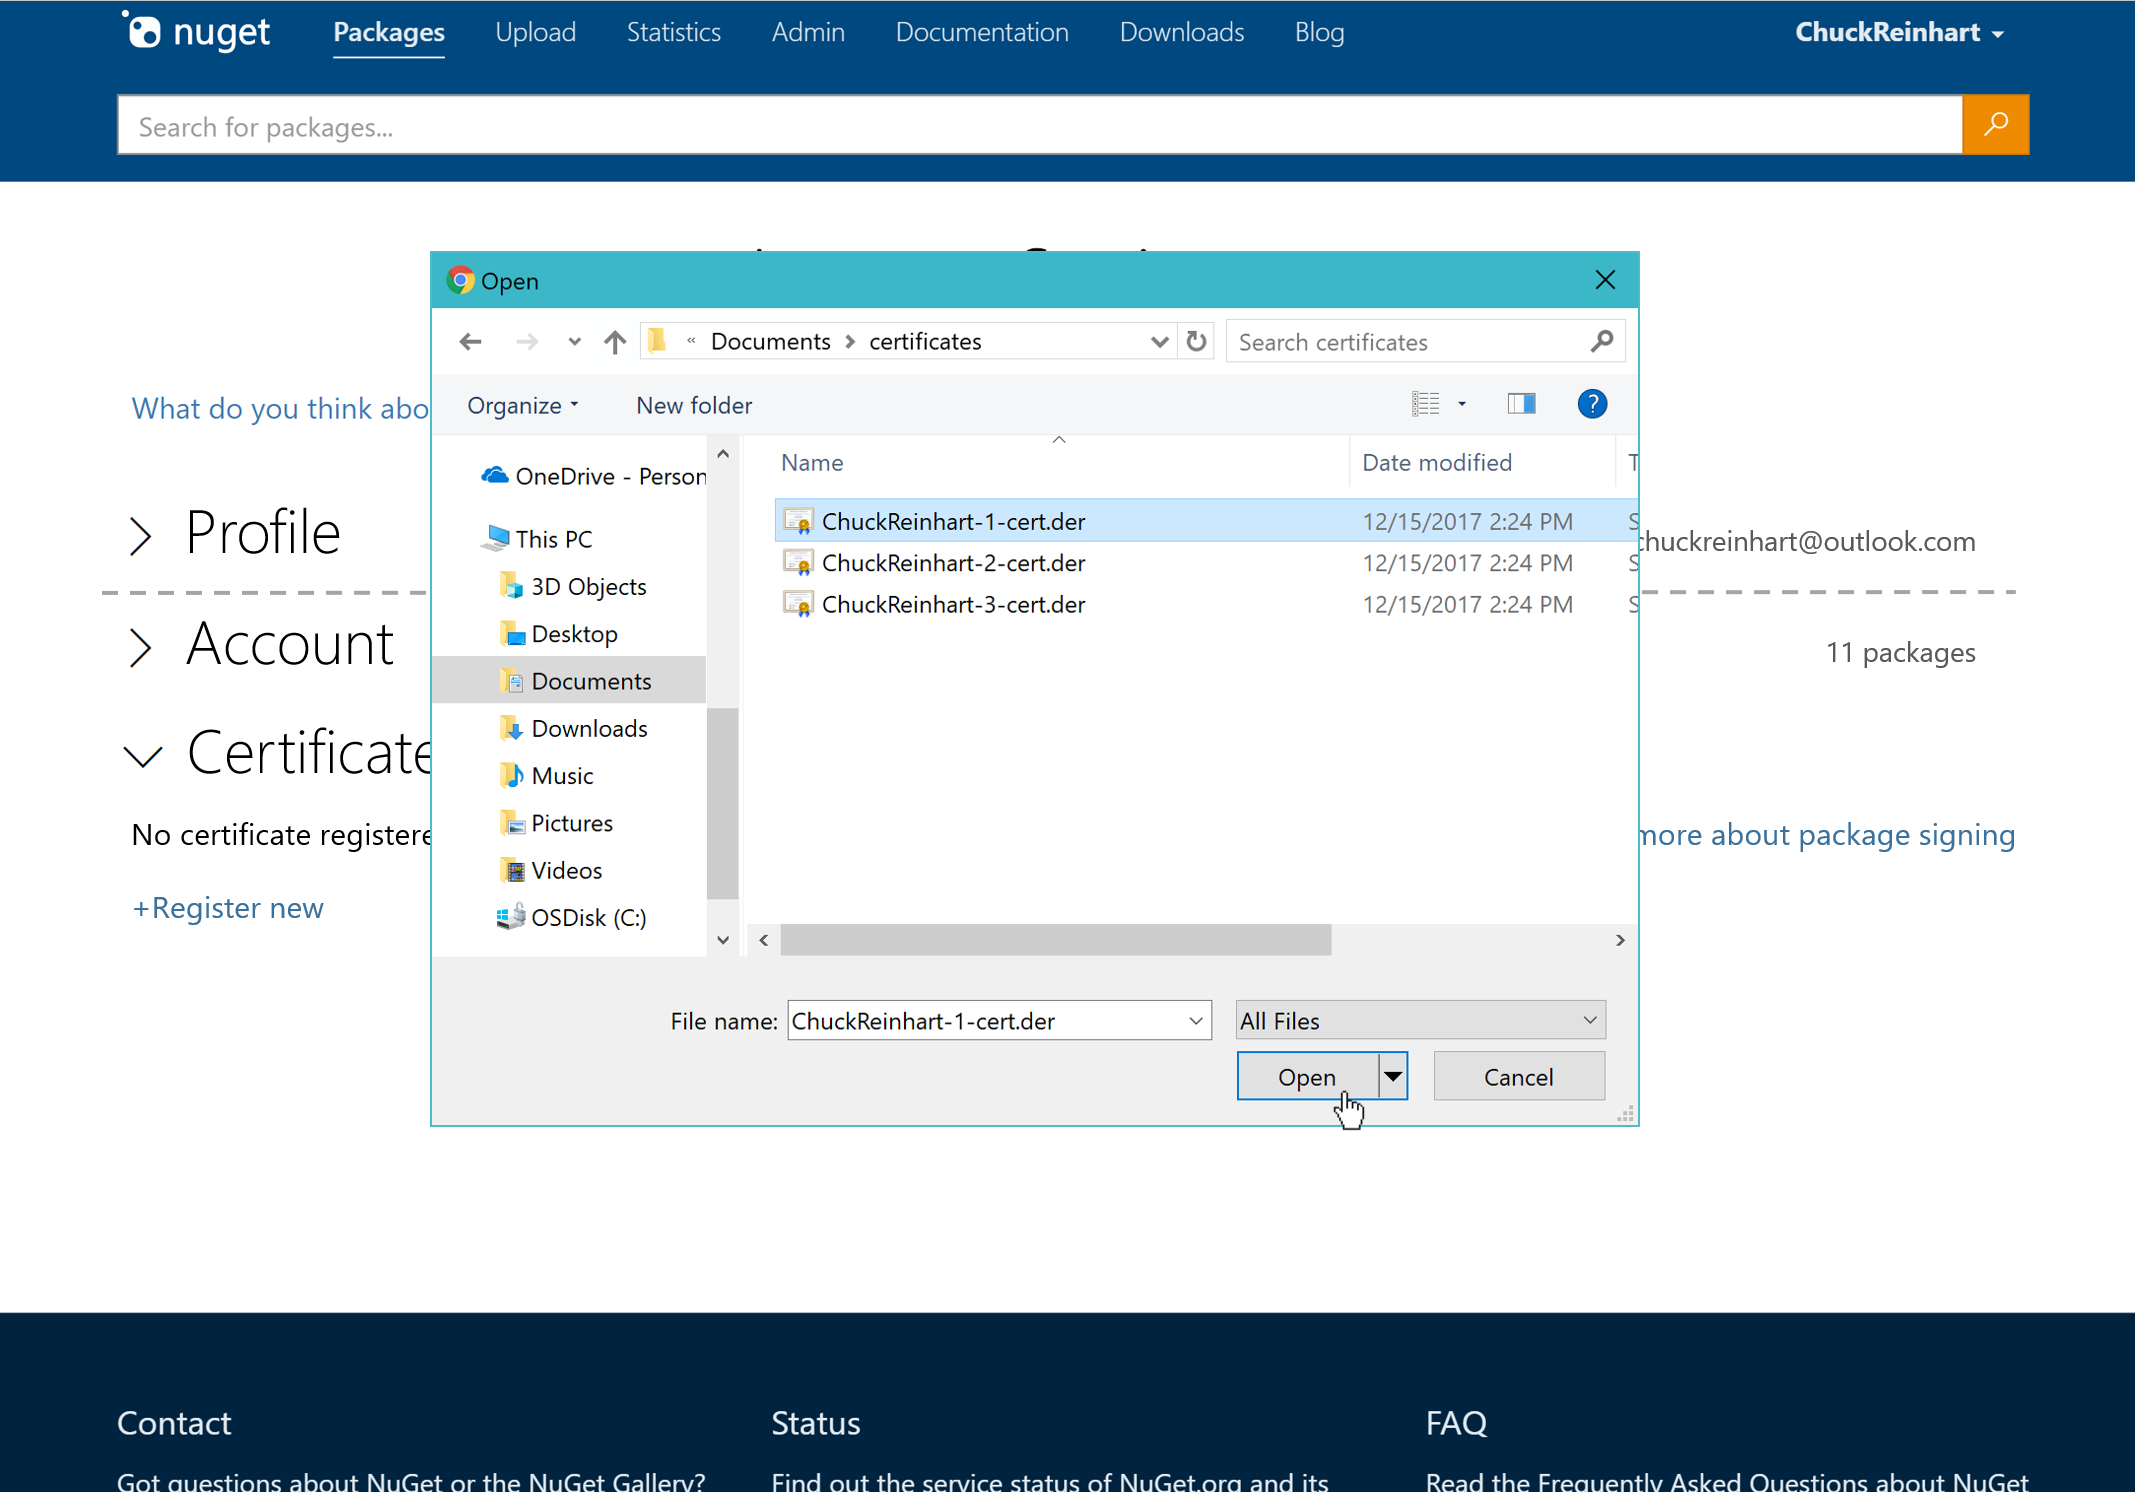Open the recent locations dropdown arrow
This screenshot has width=2135, height=1492.
[574, 342]
